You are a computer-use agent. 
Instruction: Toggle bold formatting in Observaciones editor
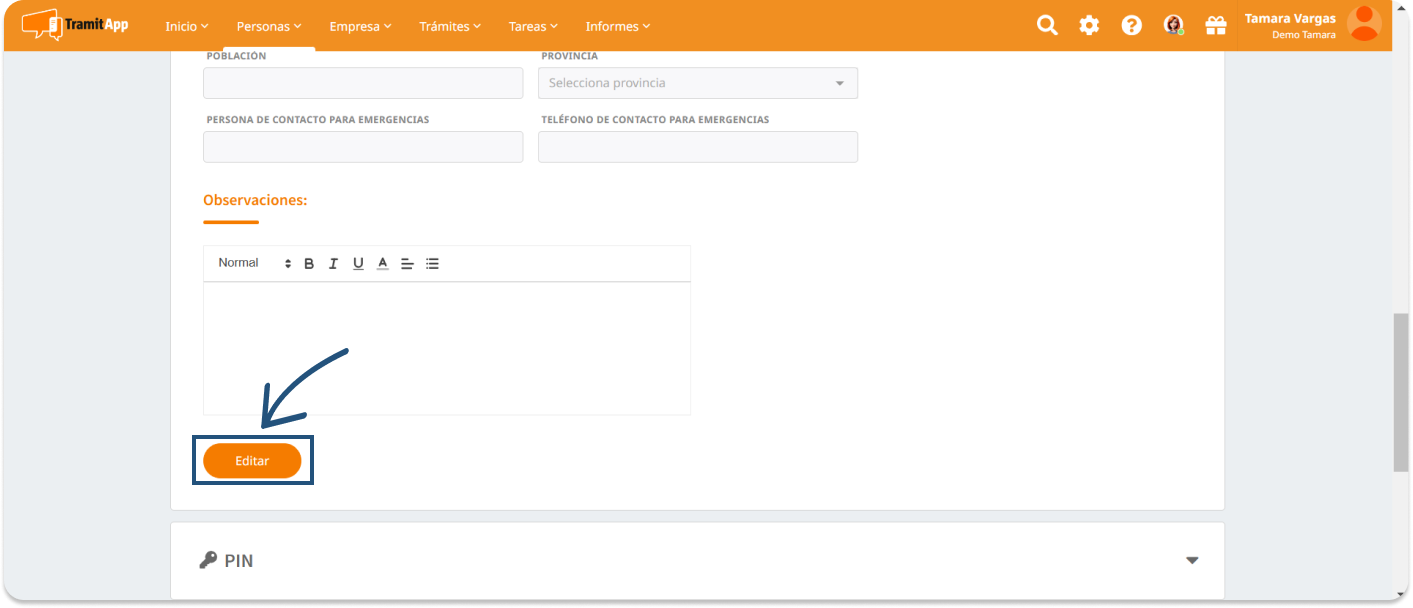[x=309, y=264]
